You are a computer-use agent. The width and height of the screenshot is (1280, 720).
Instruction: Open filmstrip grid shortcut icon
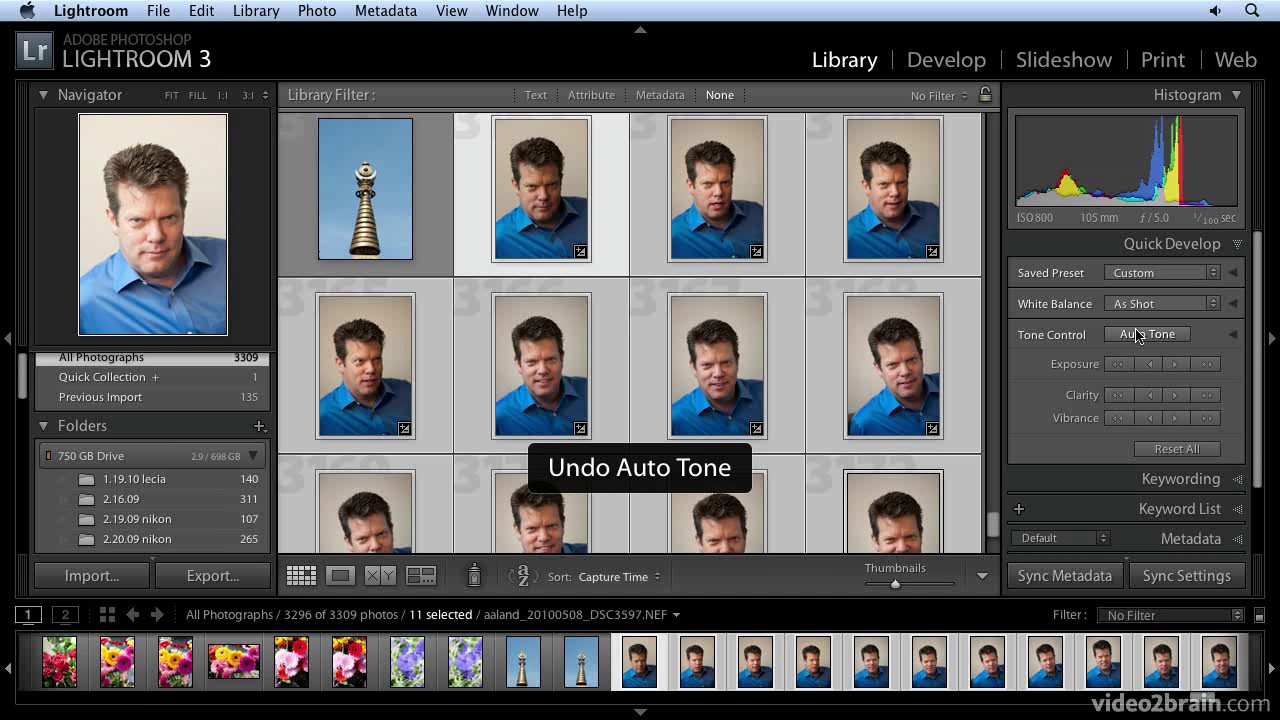[107, 615]
